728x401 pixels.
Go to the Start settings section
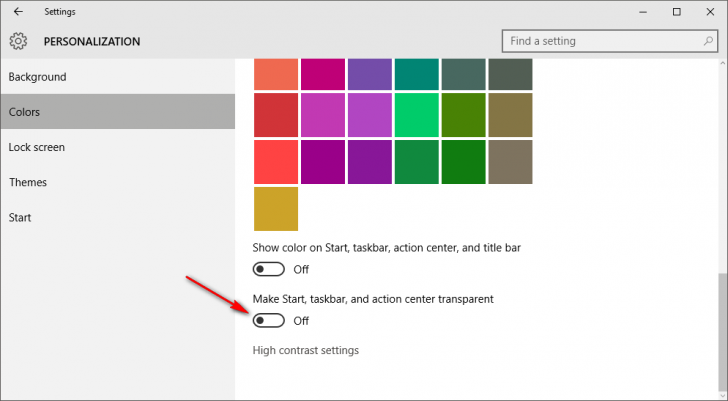[20, 217]
